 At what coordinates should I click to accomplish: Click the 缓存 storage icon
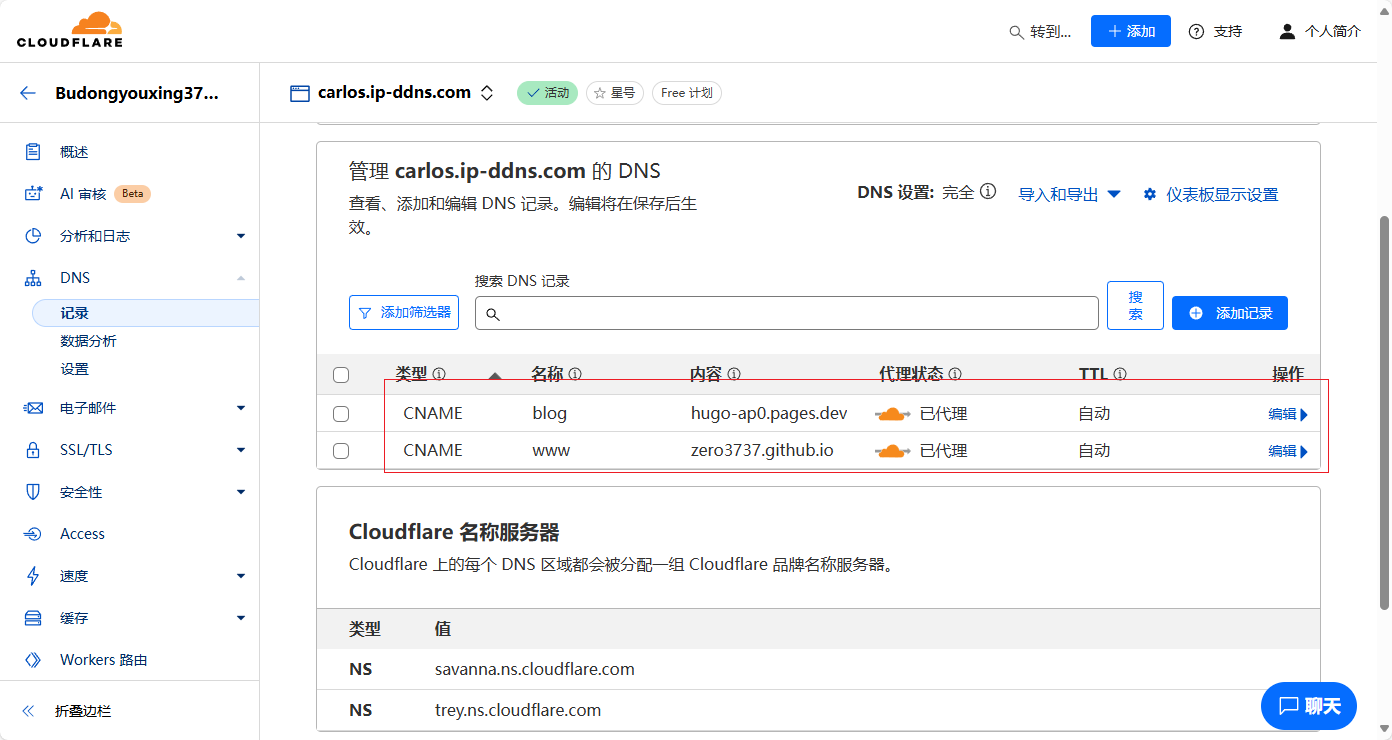pyautogui.click(x=33, y=618)
